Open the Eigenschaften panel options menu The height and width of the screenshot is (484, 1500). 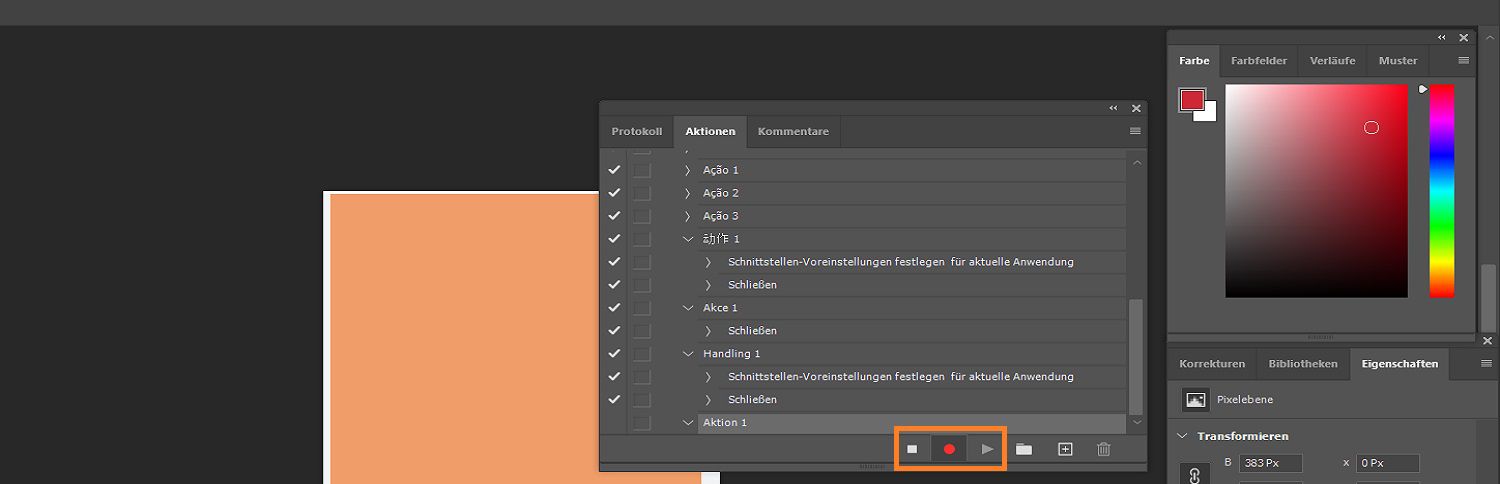click(x=1486, y=363)
